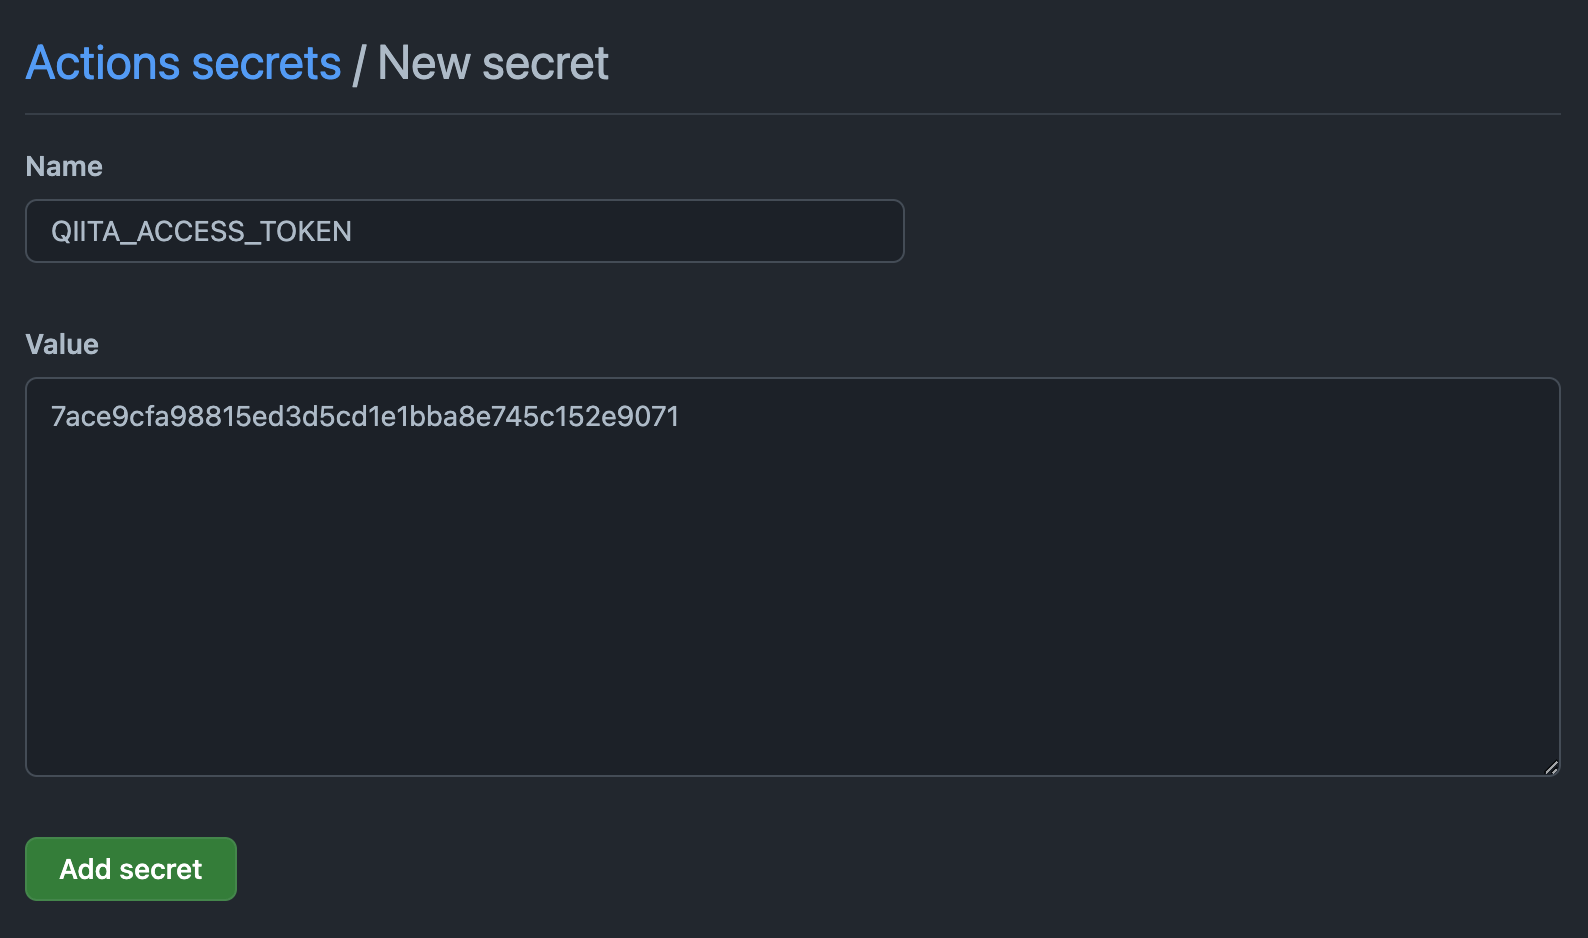Image resolution: width=1588 pixels, height=938 pixels.
Task: Focus the Value text area
Action: pos(792,576)
